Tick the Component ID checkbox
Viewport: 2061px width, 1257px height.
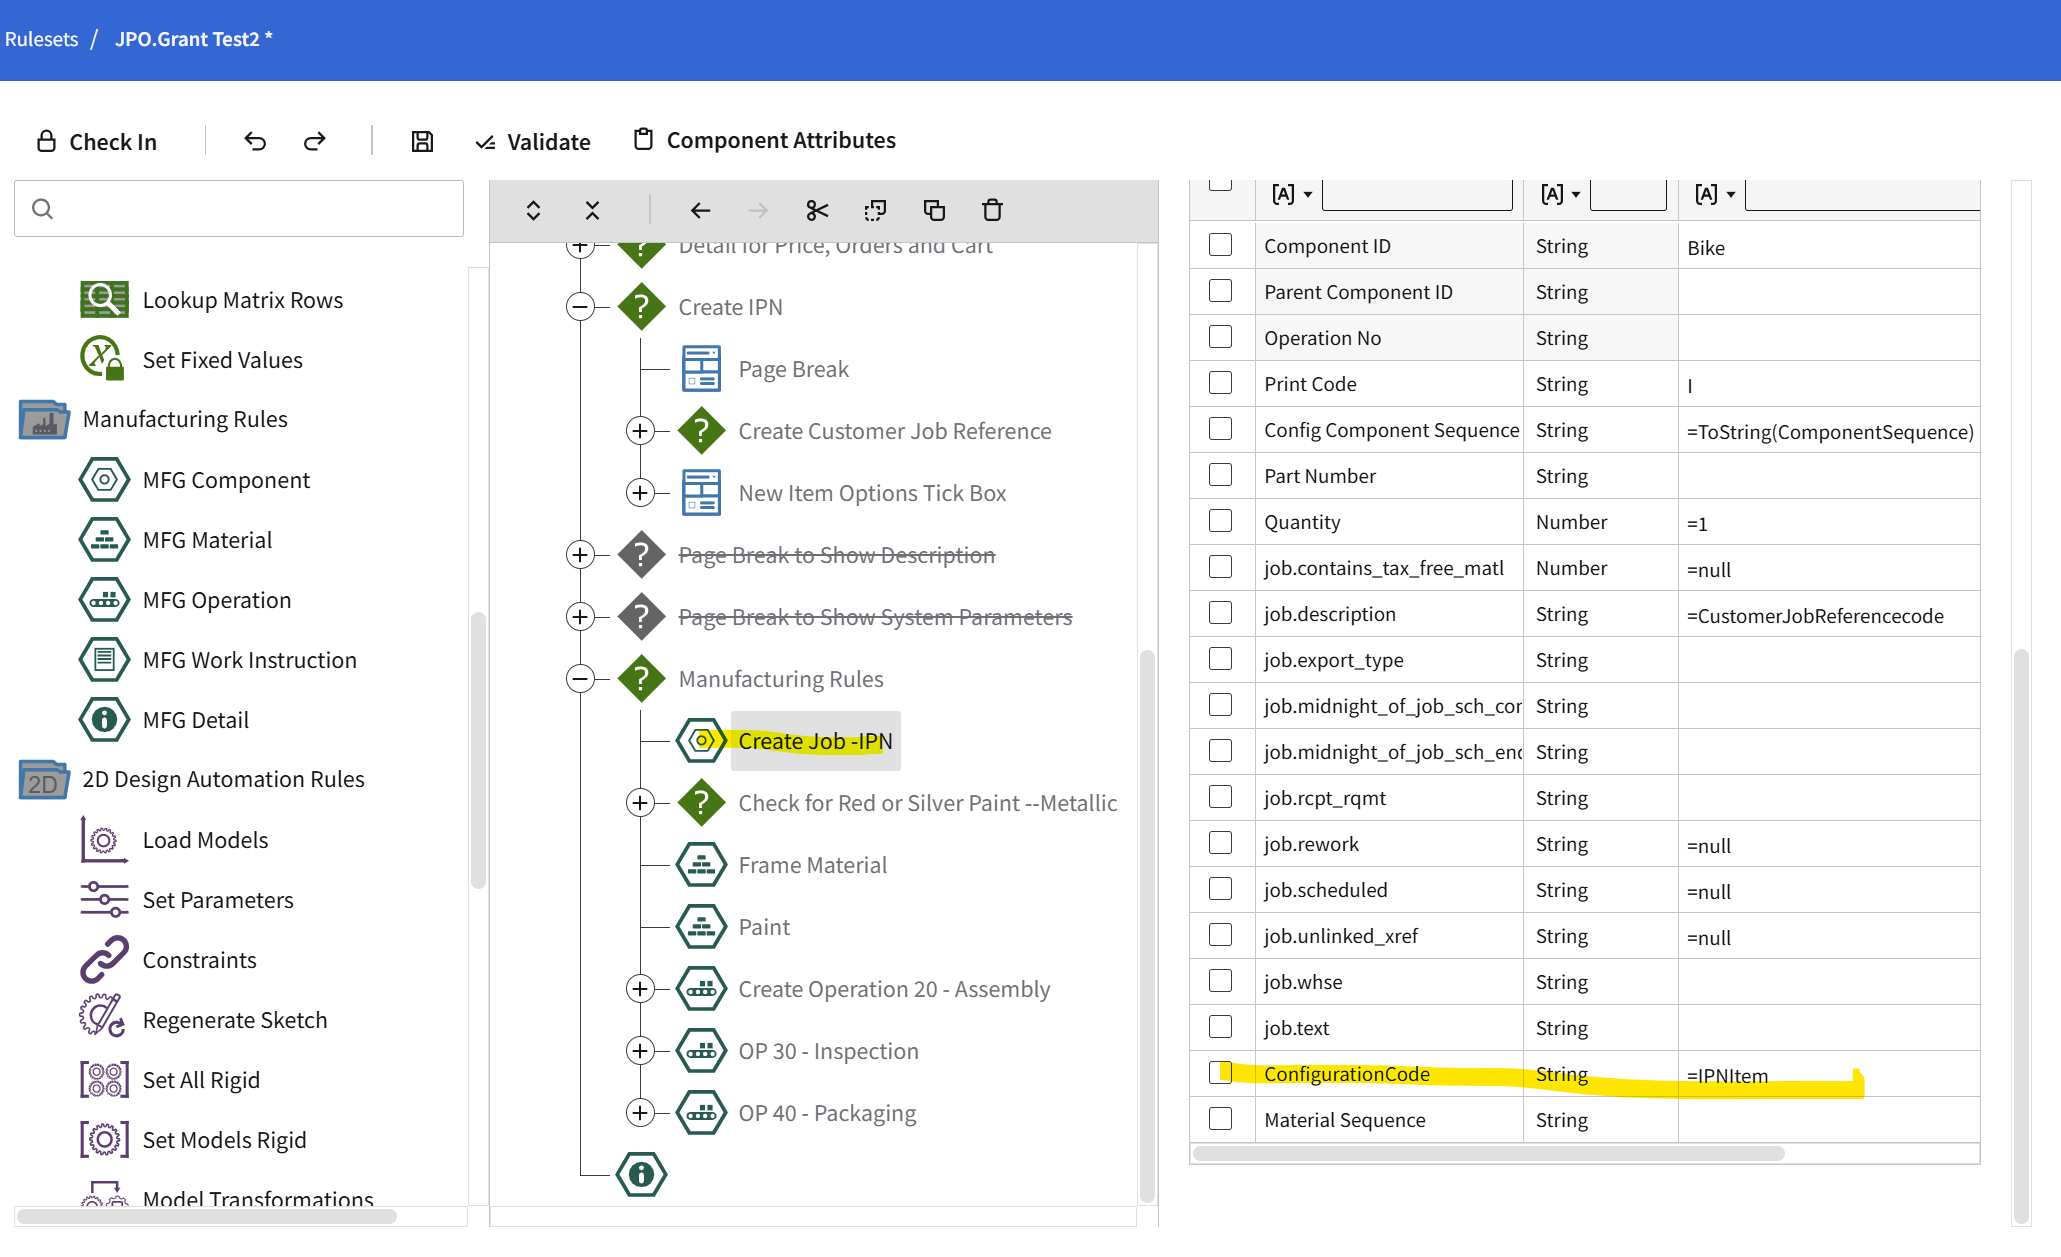pos(1220,245)
